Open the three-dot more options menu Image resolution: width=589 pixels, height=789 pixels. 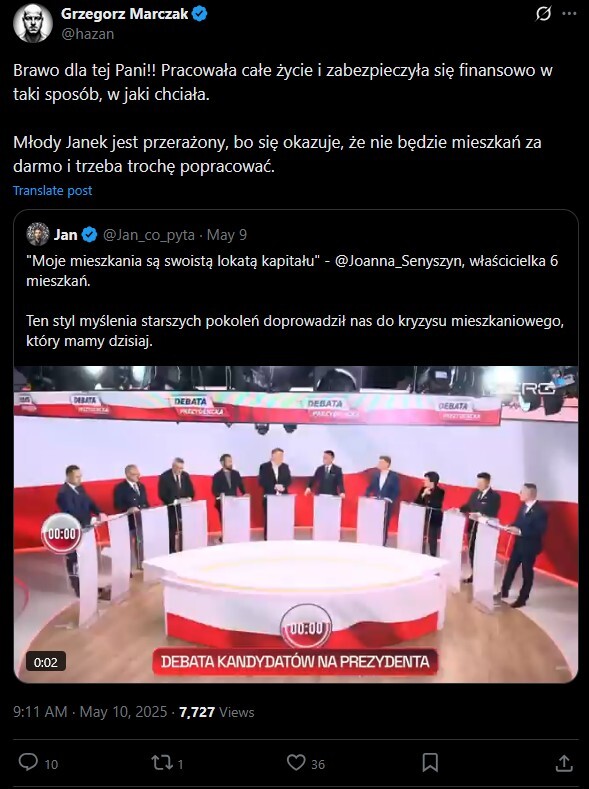[569, 14]
